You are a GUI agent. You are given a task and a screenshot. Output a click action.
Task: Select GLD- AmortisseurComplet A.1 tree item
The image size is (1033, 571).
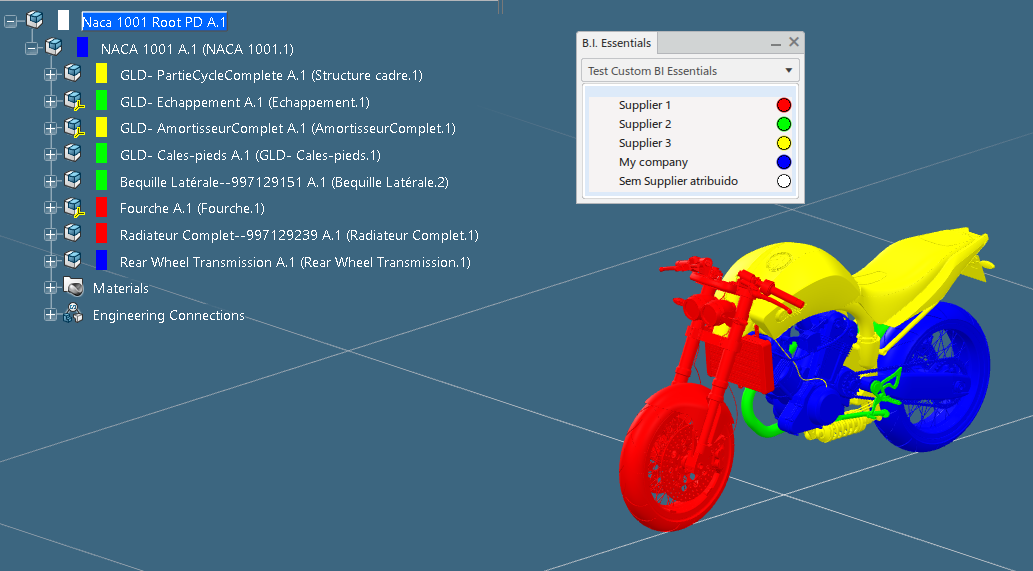pos(287,128)
